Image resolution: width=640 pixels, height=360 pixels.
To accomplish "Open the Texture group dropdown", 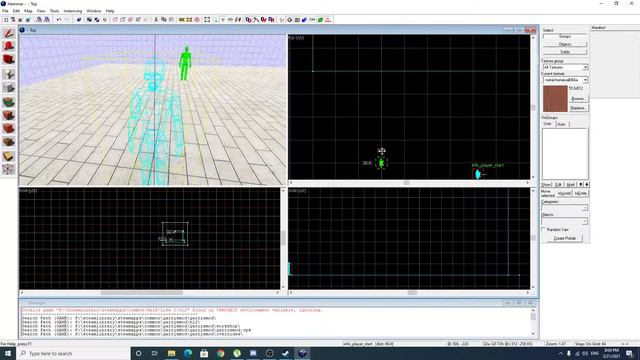I will click(565, 67).
